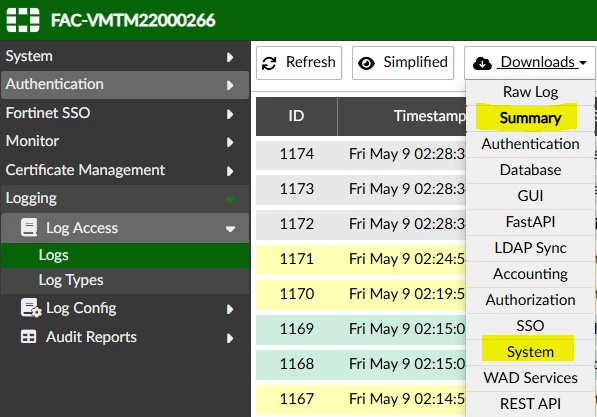Open the System sidebar section
Screen dimensions: 597x417
pos(125,56)
